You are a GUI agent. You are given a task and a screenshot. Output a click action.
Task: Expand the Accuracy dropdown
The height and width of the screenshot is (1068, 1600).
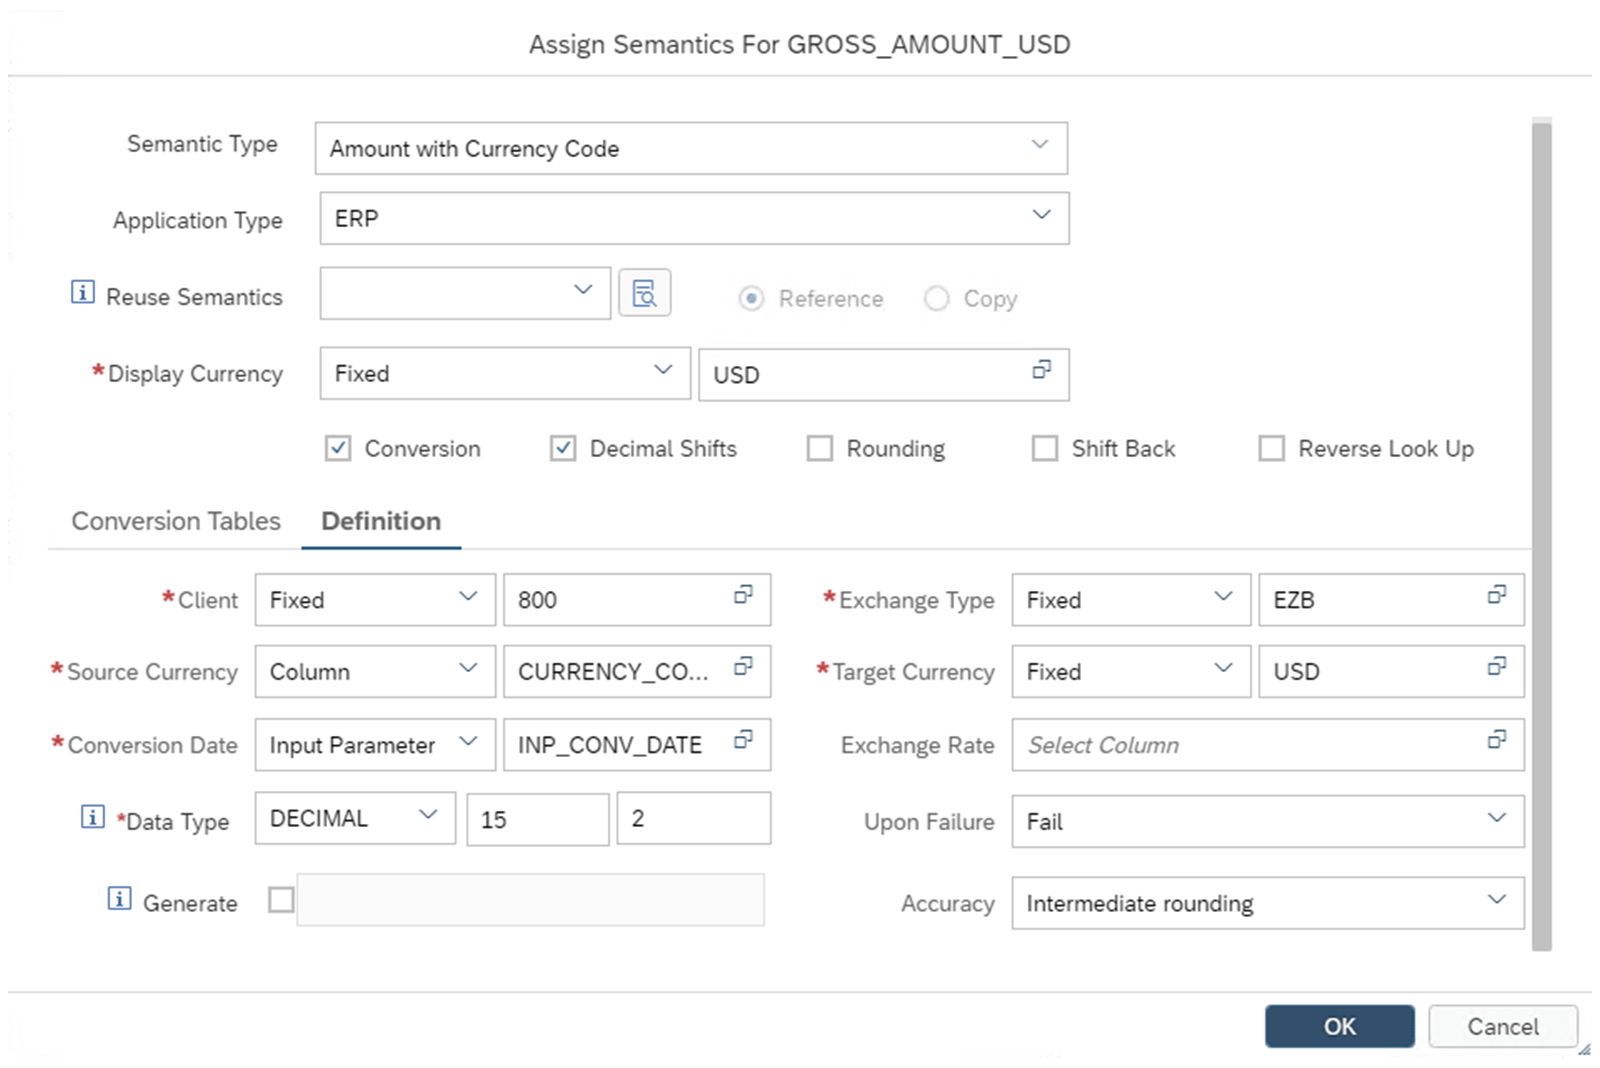(x=1496, y=900)
